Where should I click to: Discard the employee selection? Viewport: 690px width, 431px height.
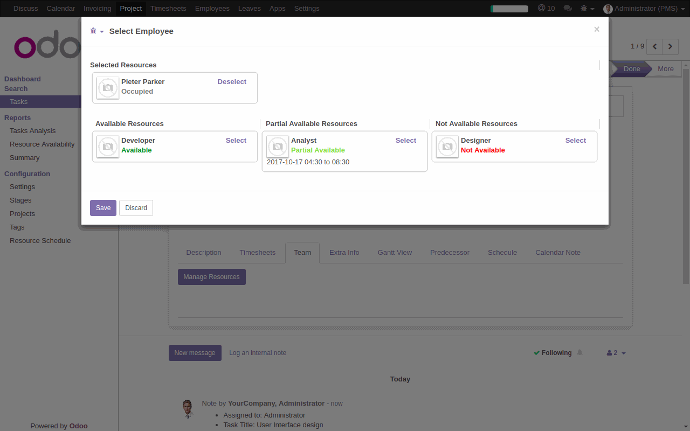(136, 208)
